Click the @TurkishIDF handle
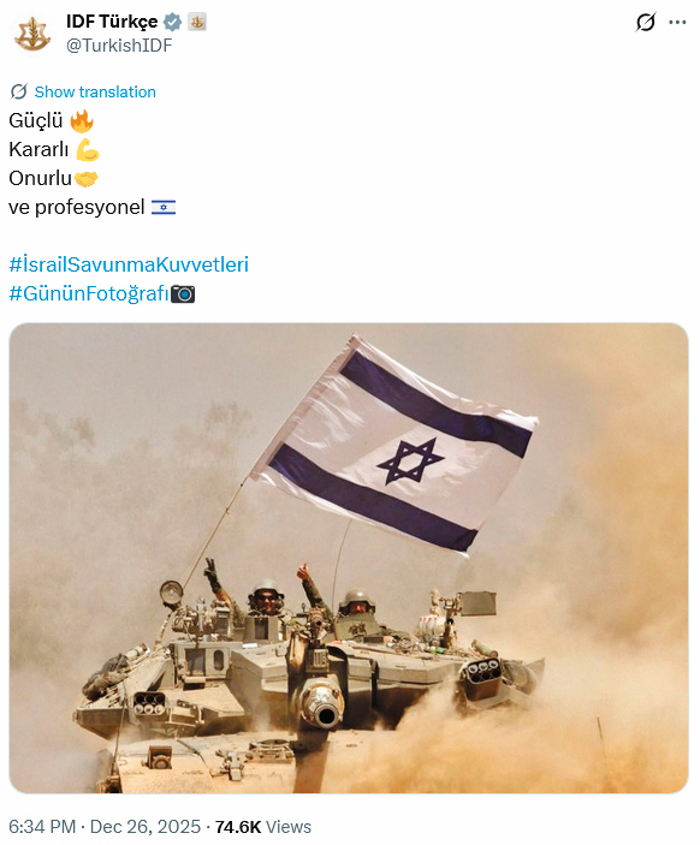700x845 pixels. point(119,45)
